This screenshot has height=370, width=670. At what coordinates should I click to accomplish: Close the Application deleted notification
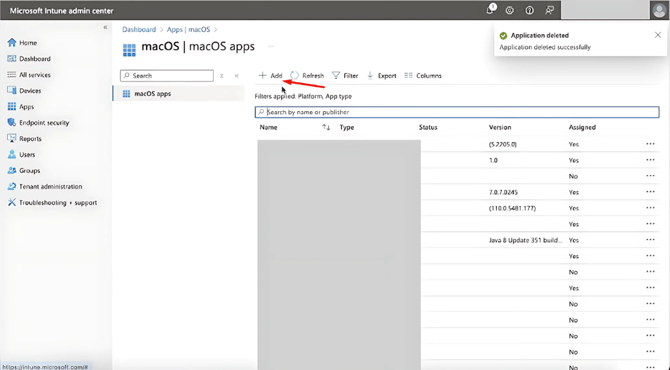tap(658, 35)
